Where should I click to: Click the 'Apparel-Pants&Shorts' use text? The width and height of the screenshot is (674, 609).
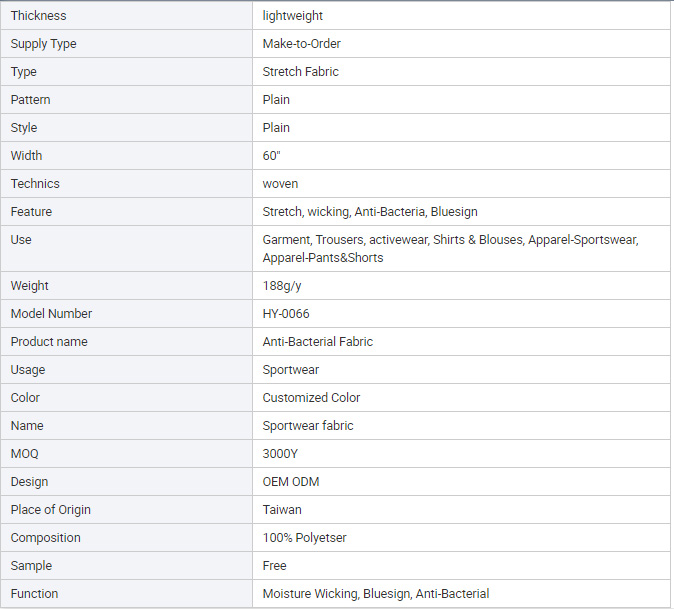point(323,257)
